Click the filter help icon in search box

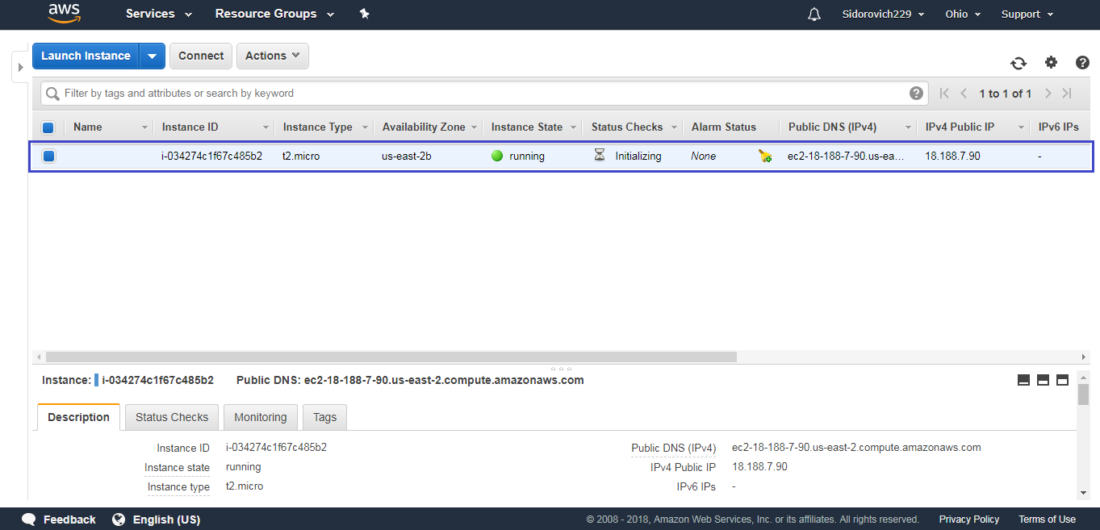point(916,93)
